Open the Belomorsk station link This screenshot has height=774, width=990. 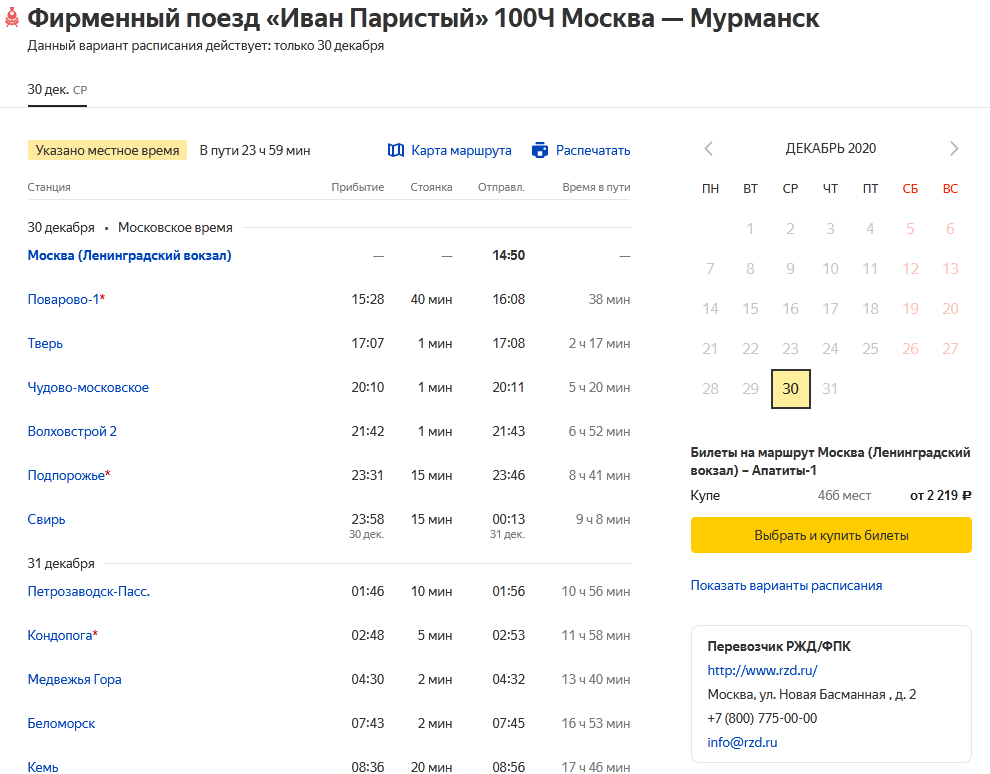(61, 723)
